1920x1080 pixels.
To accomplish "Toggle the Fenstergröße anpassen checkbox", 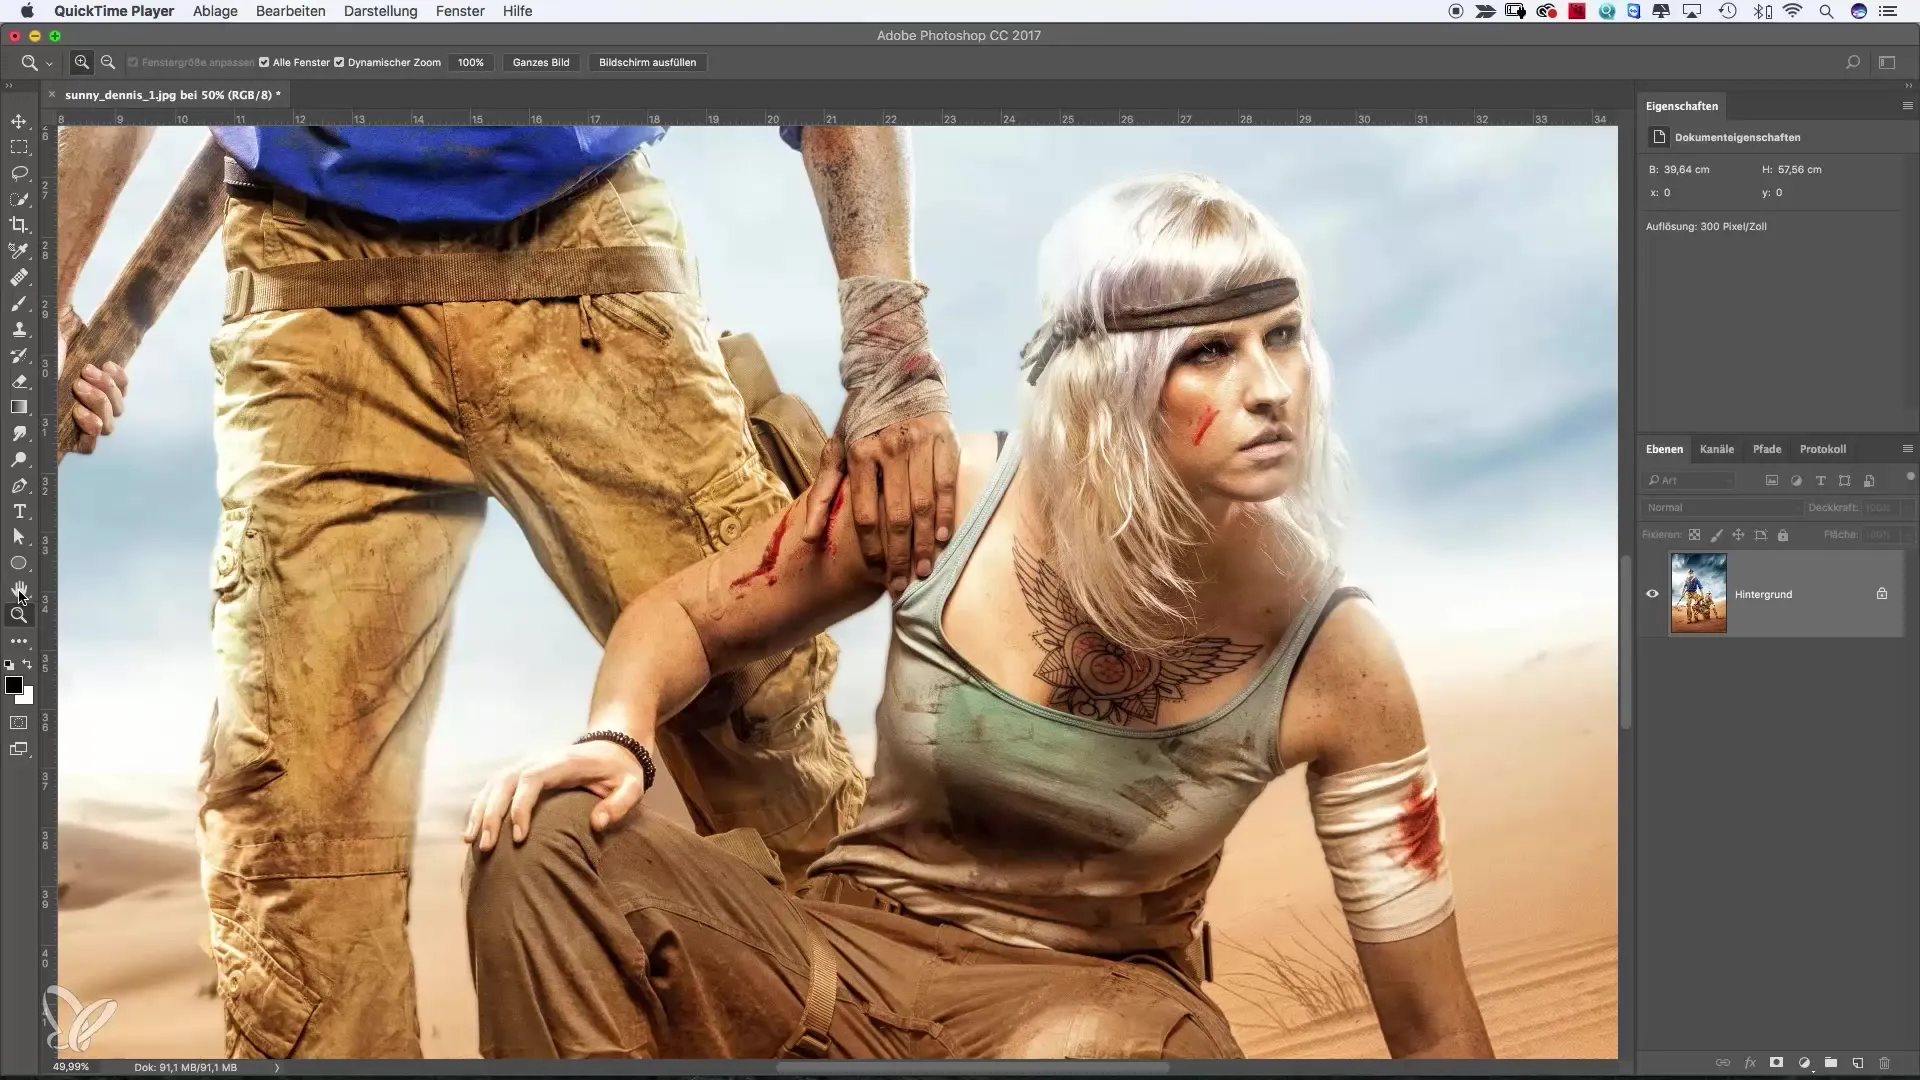I will coord(132,62).
